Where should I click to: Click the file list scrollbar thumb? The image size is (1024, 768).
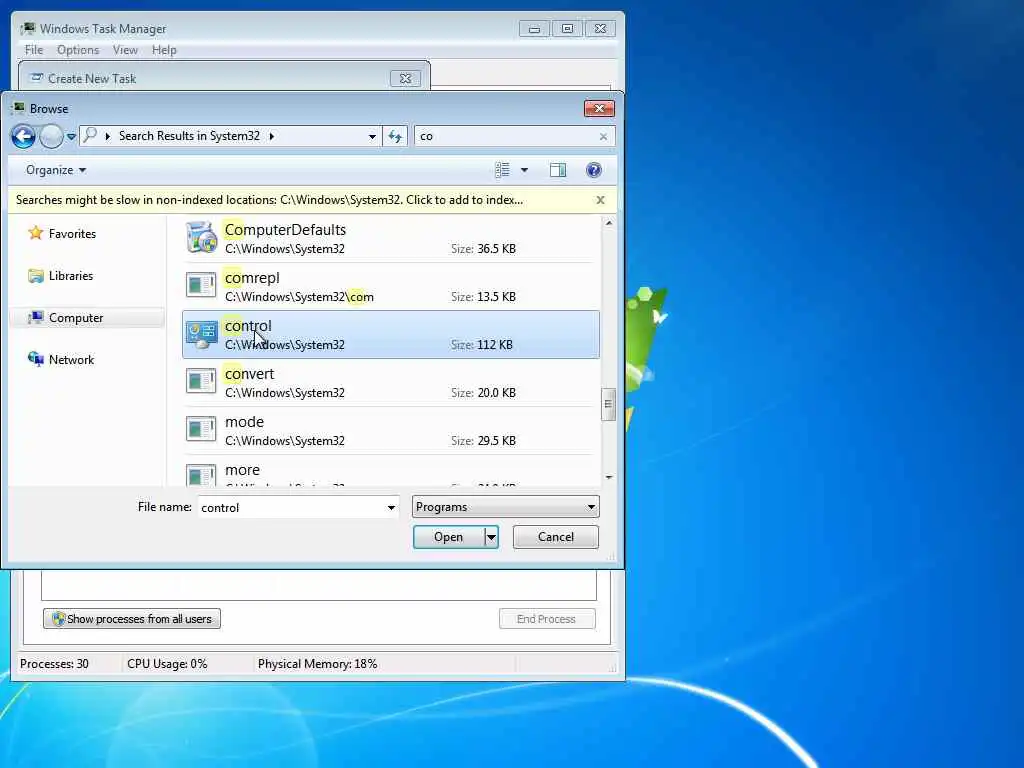(608, 404)
